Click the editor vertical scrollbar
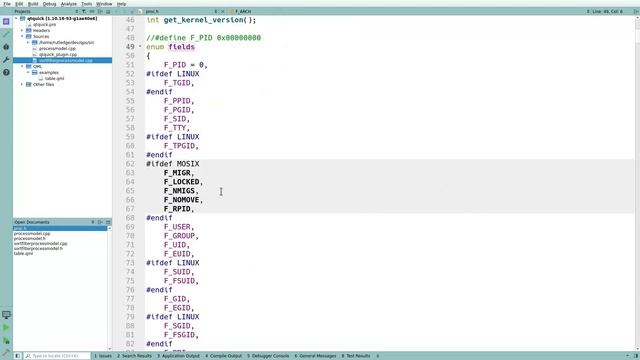This screenshot has width=640, height=360. (x=637, y=183)
